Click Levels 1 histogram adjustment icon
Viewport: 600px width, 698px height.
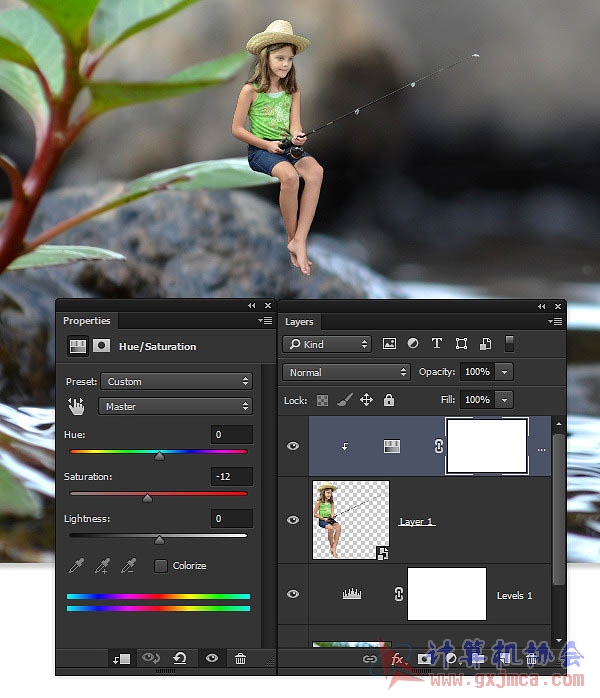352,594
